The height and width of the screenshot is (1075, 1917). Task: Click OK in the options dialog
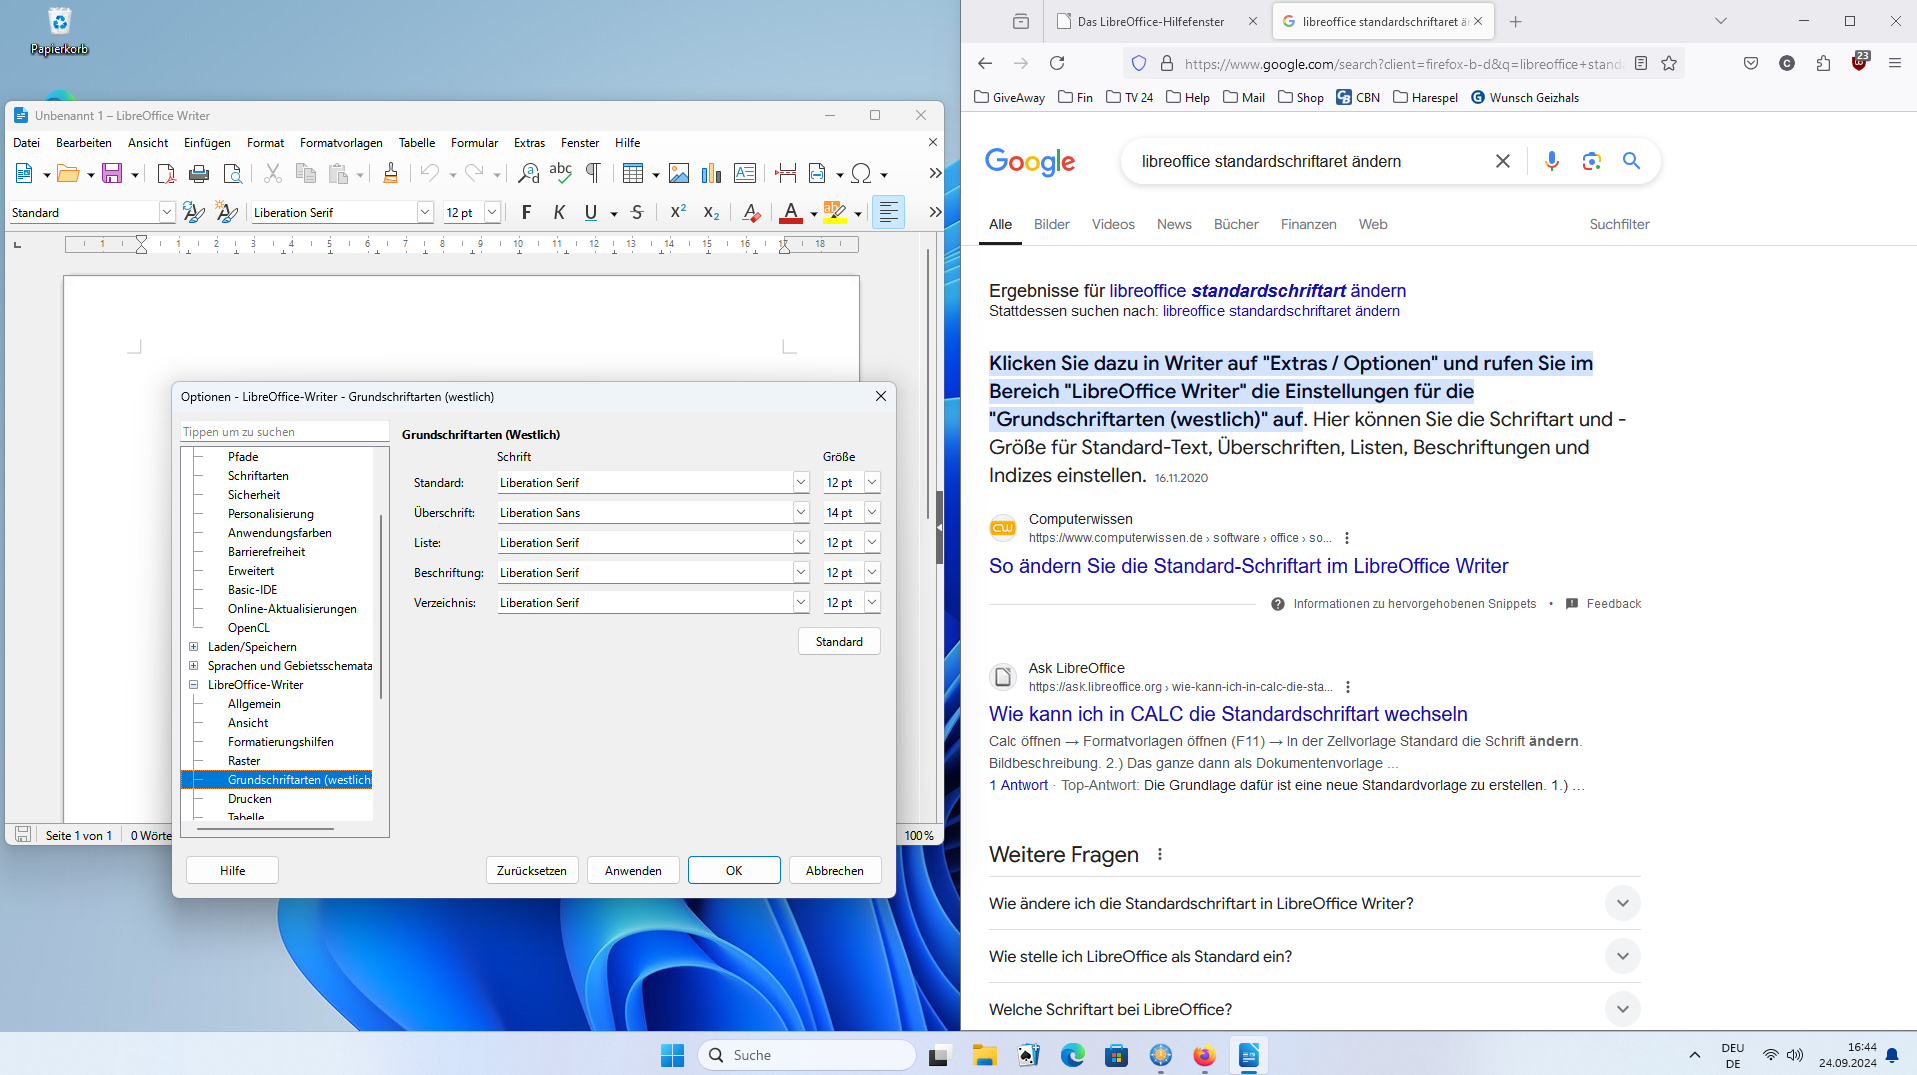[x=734, y=871]
